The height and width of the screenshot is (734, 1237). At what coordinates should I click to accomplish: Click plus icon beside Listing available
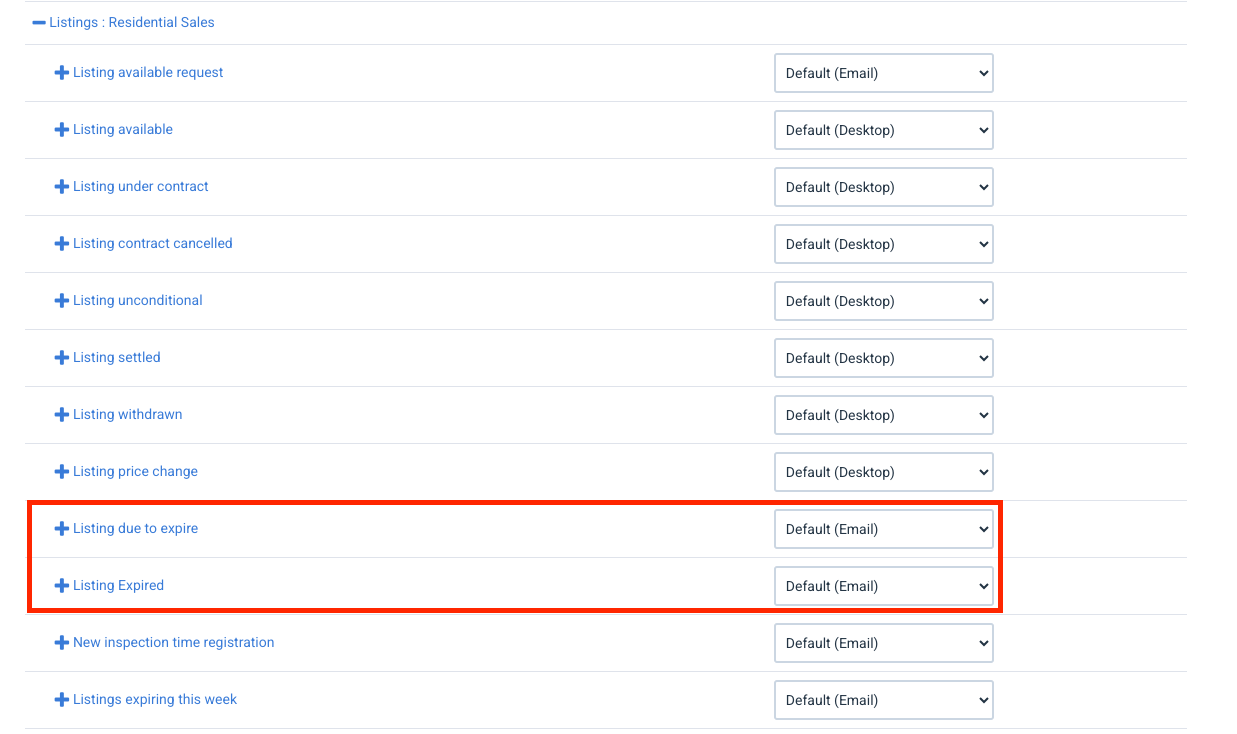click(x=61, y=130)
